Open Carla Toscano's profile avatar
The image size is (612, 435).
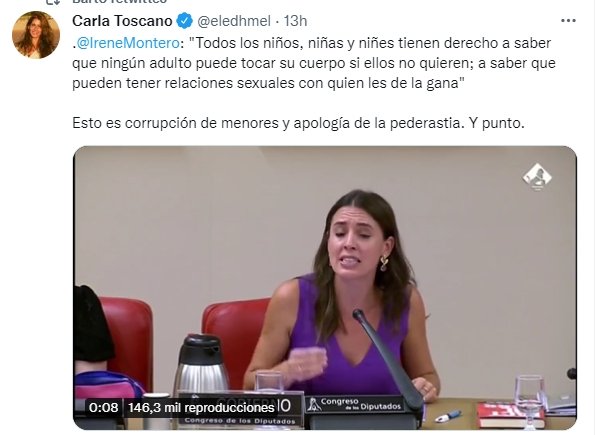(36, 35)
